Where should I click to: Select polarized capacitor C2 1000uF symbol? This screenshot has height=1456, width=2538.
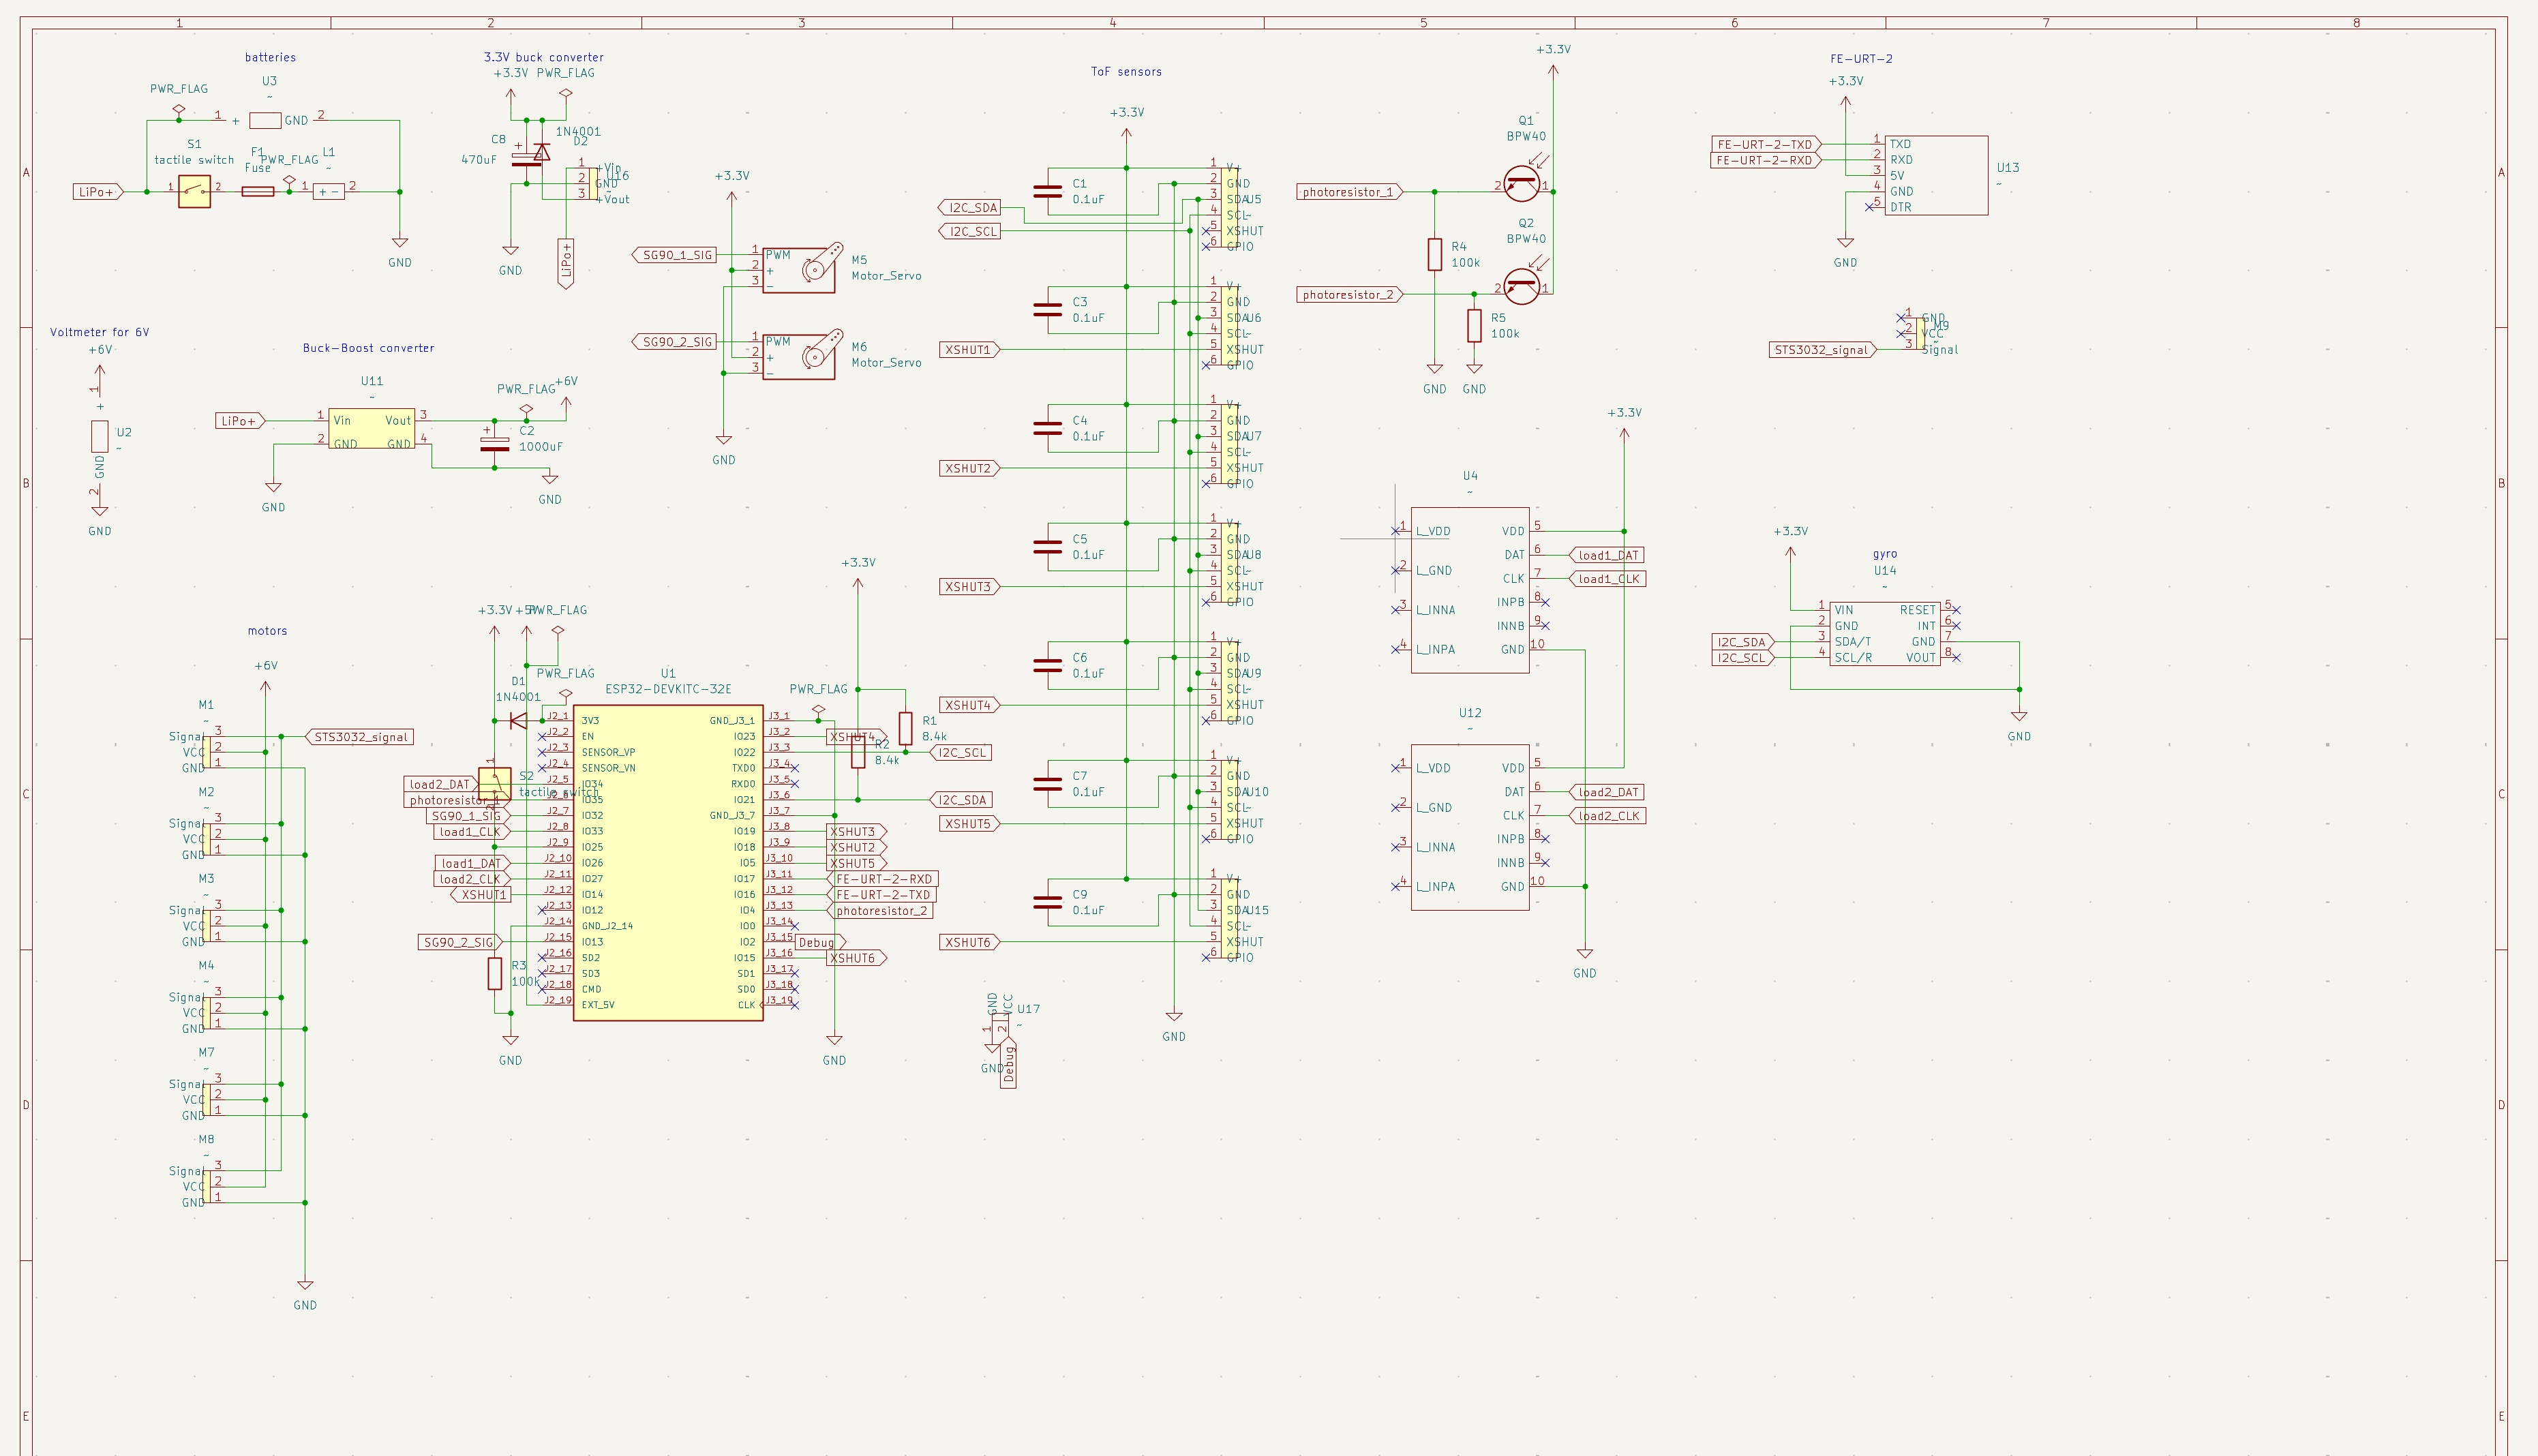(494, 444)
